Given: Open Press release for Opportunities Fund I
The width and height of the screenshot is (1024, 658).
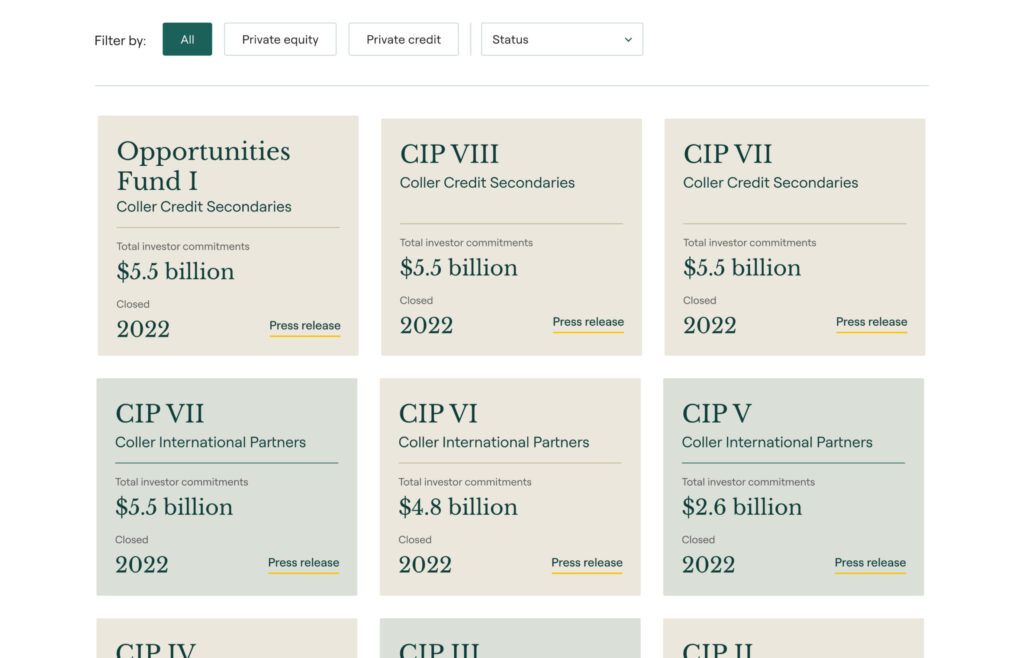Looking at the screenshot, I should [x=305, y=326].
